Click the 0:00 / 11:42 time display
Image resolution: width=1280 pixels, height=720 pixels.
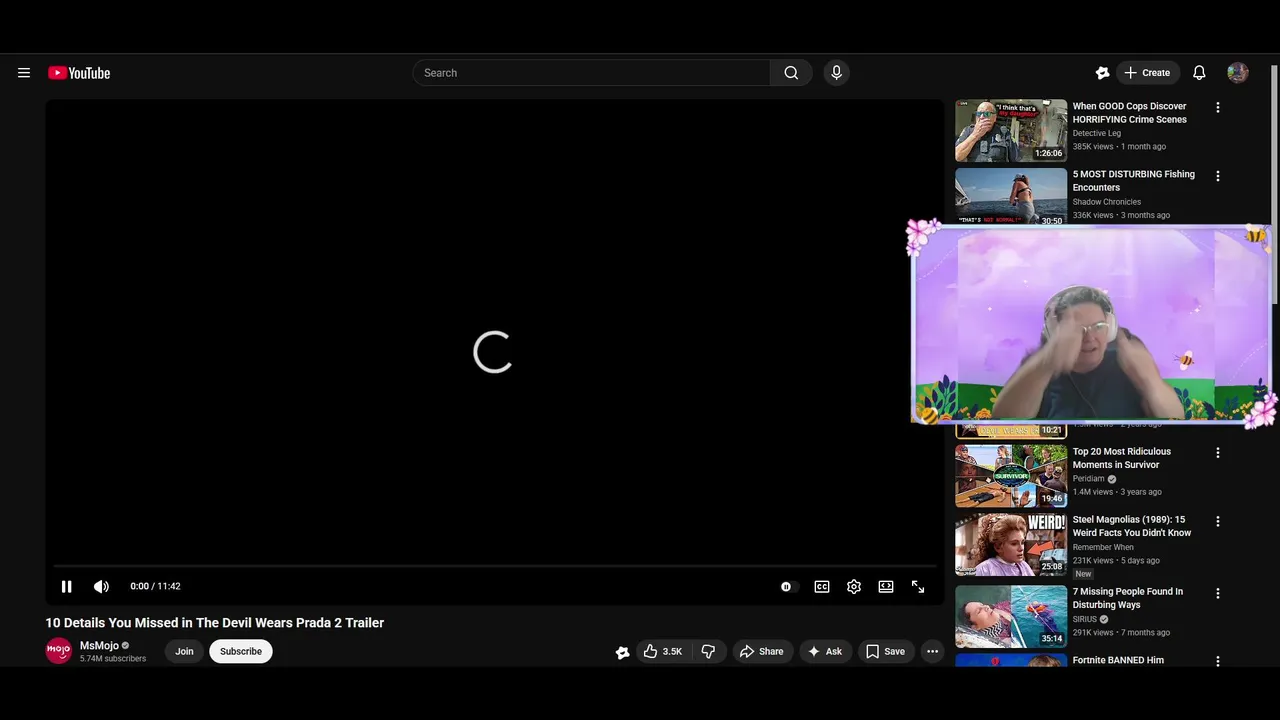coord(155,587)
